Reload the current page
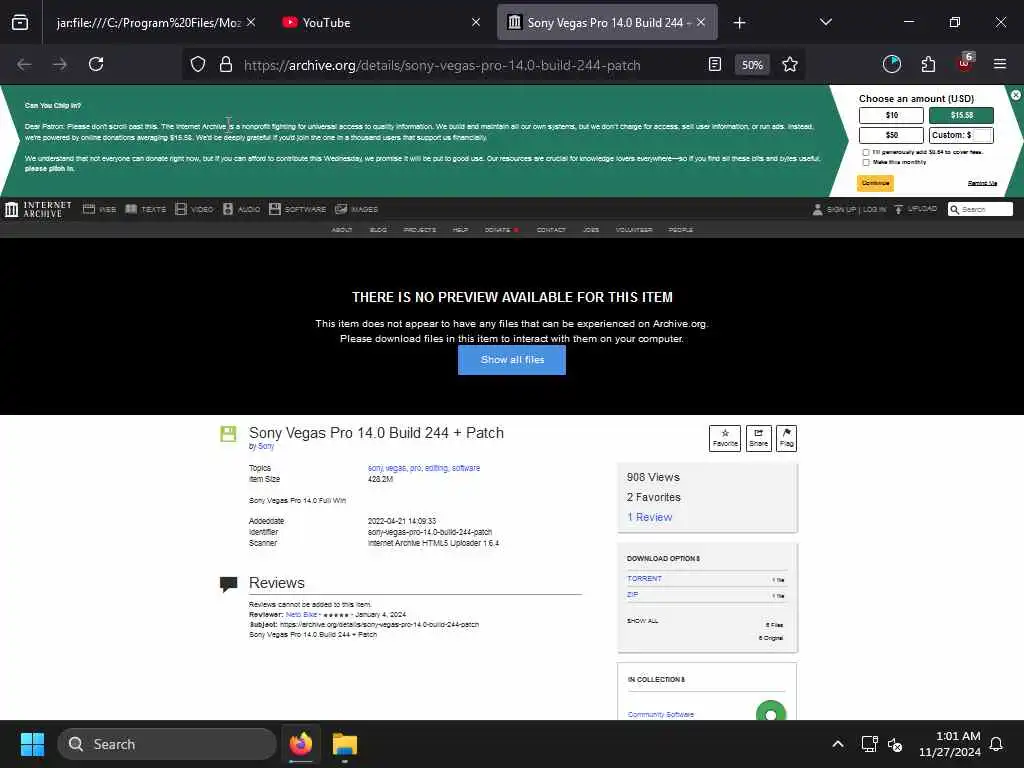 (96, 64)
